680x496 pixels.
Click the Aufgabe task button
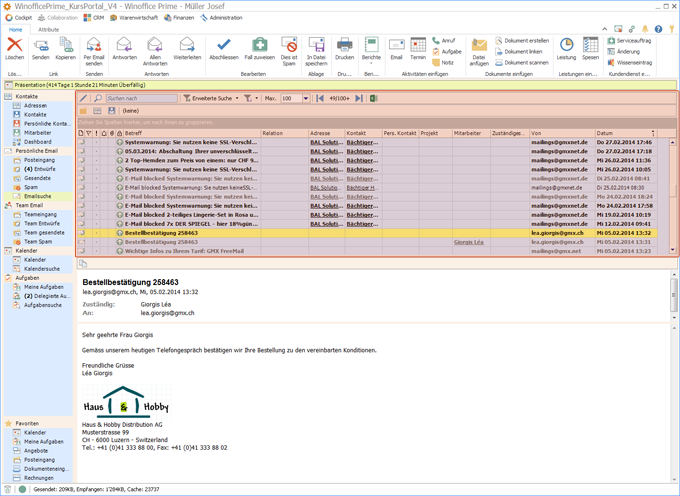(447, 52)
